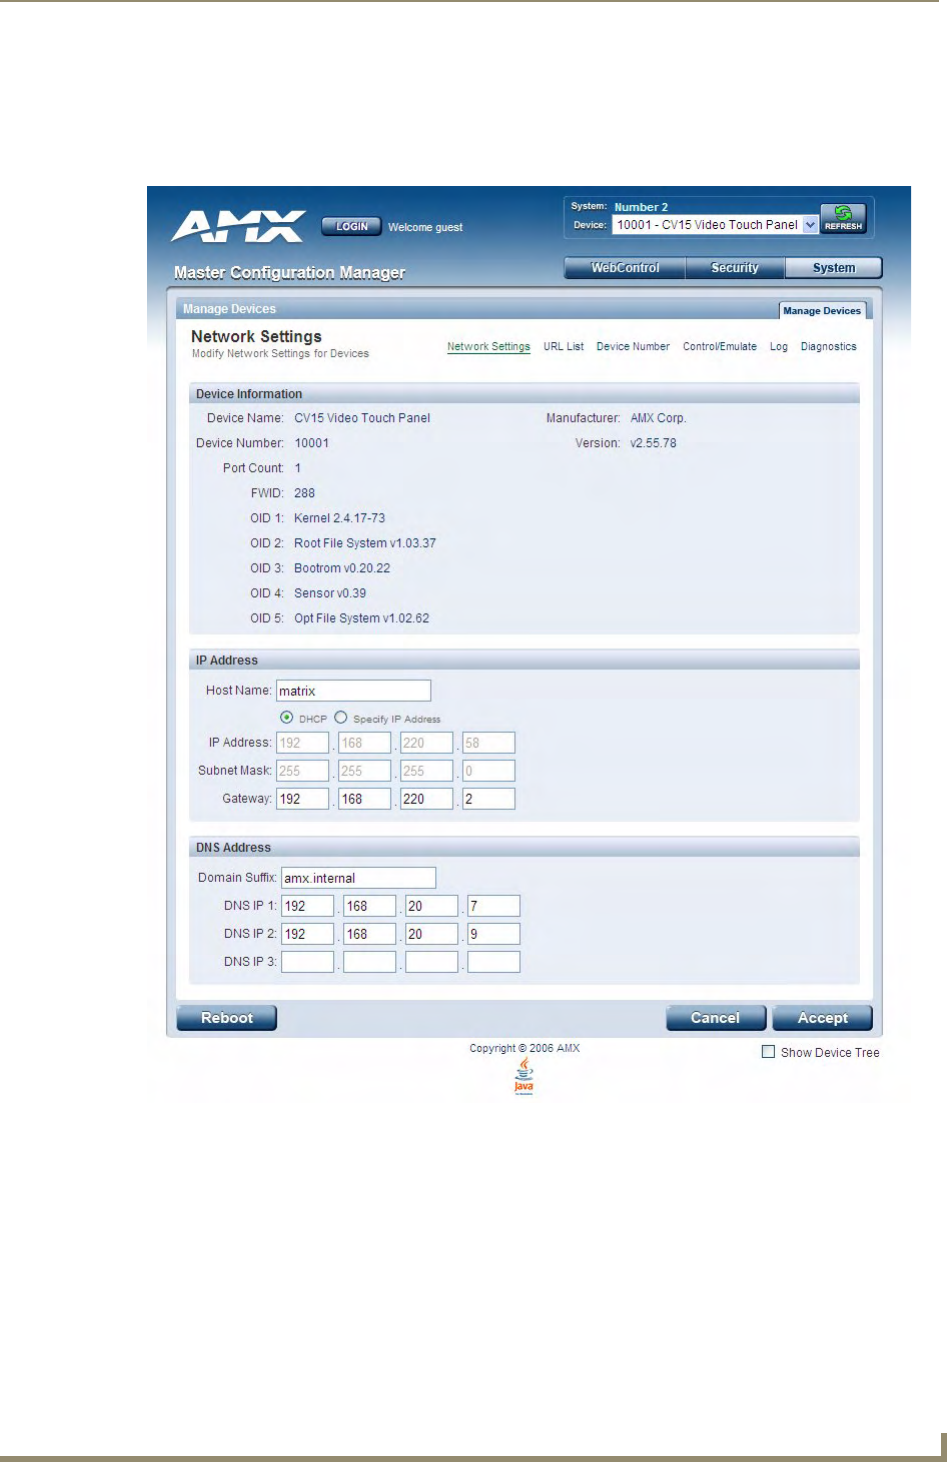947x1462 pixels.
Task: Click the 'AMX Corp.' manufacturer value
Action: pyautogui.click(x=658, y=418)
